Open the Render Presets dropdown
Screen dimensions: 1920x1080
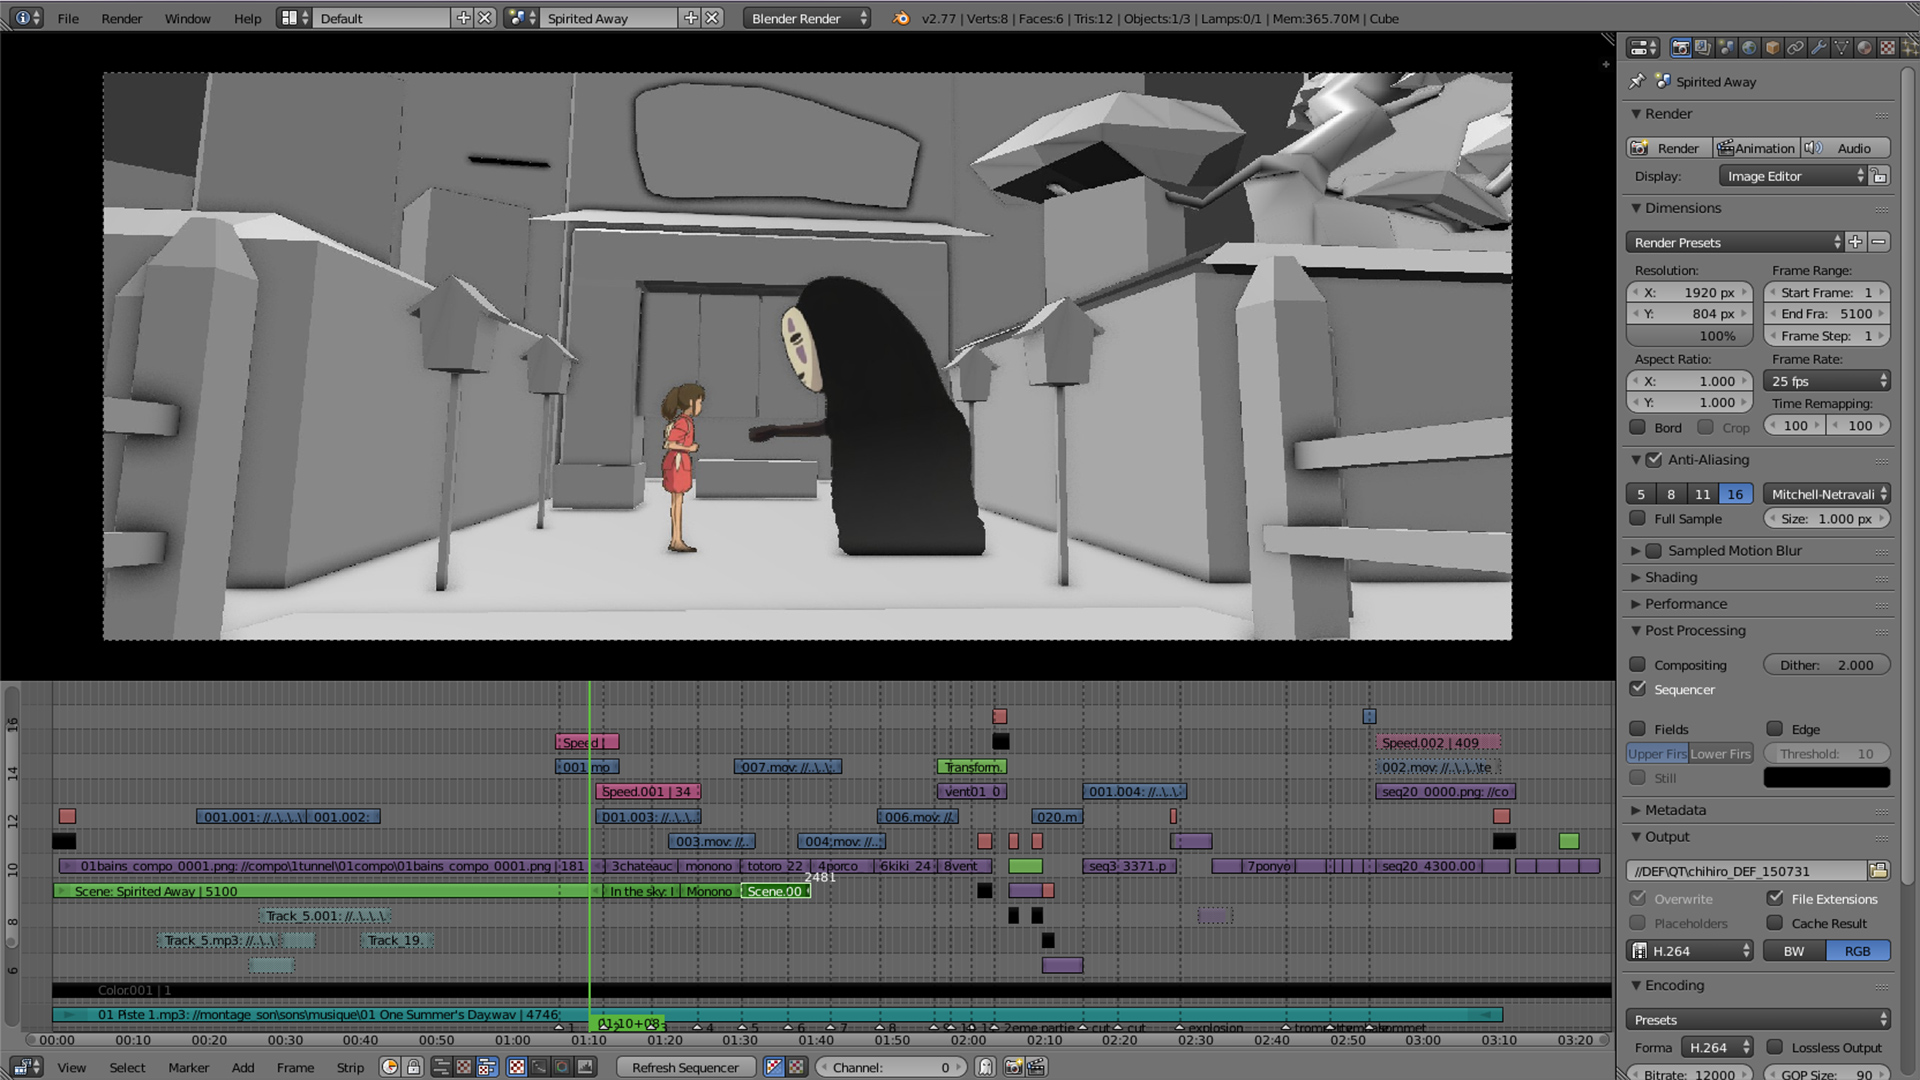click(x=1735, y=242)
